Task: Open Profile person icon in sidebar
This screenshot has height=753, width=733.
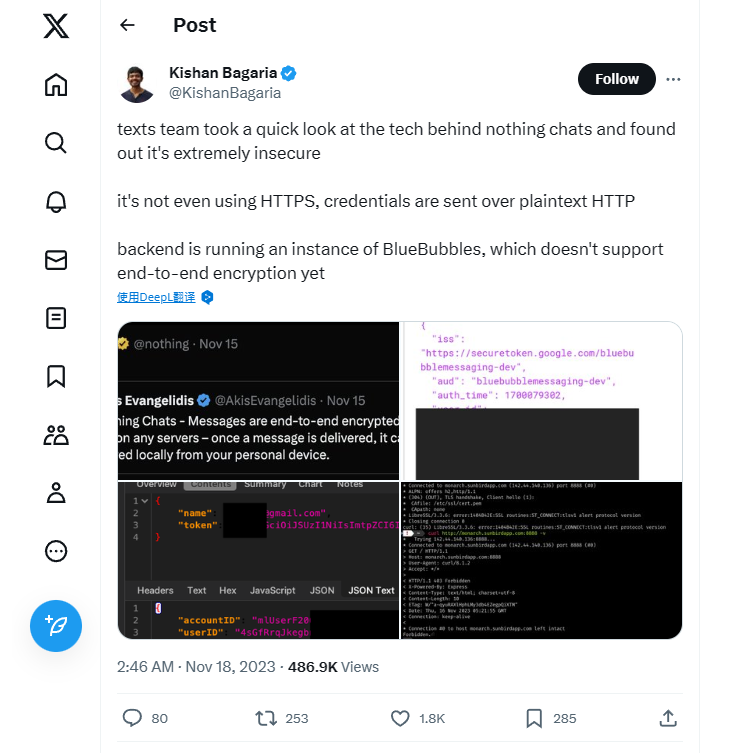Action: 56,492
